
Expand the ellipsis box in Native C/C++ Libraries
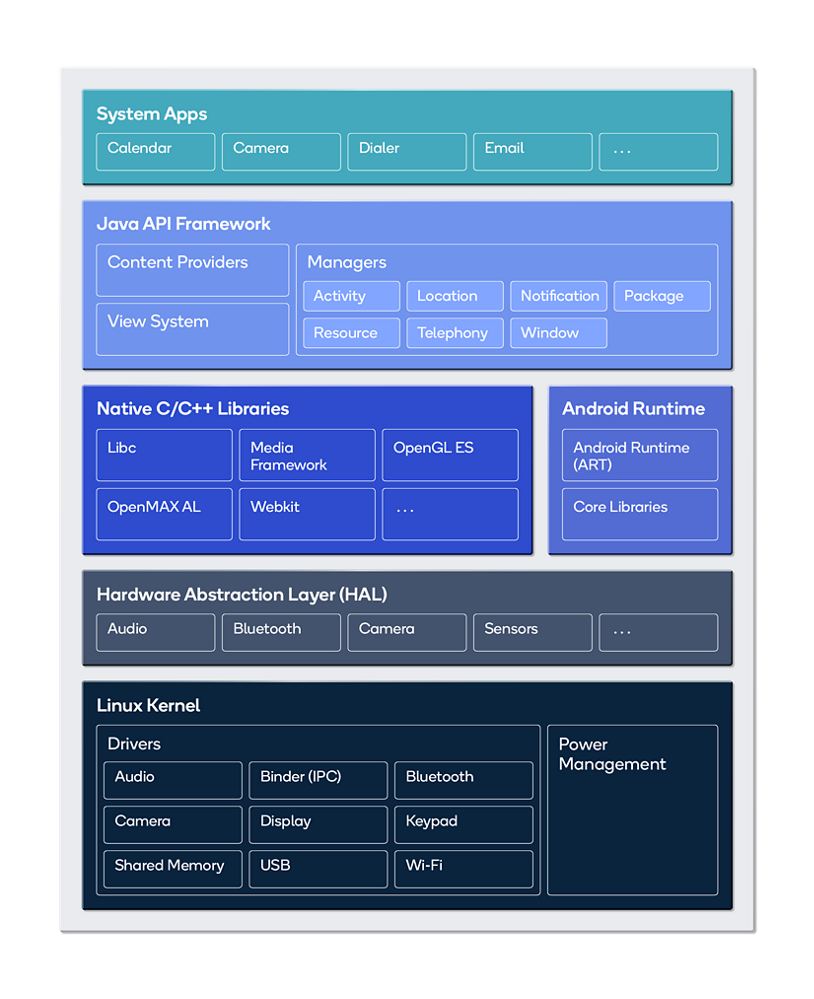[449, 514]
